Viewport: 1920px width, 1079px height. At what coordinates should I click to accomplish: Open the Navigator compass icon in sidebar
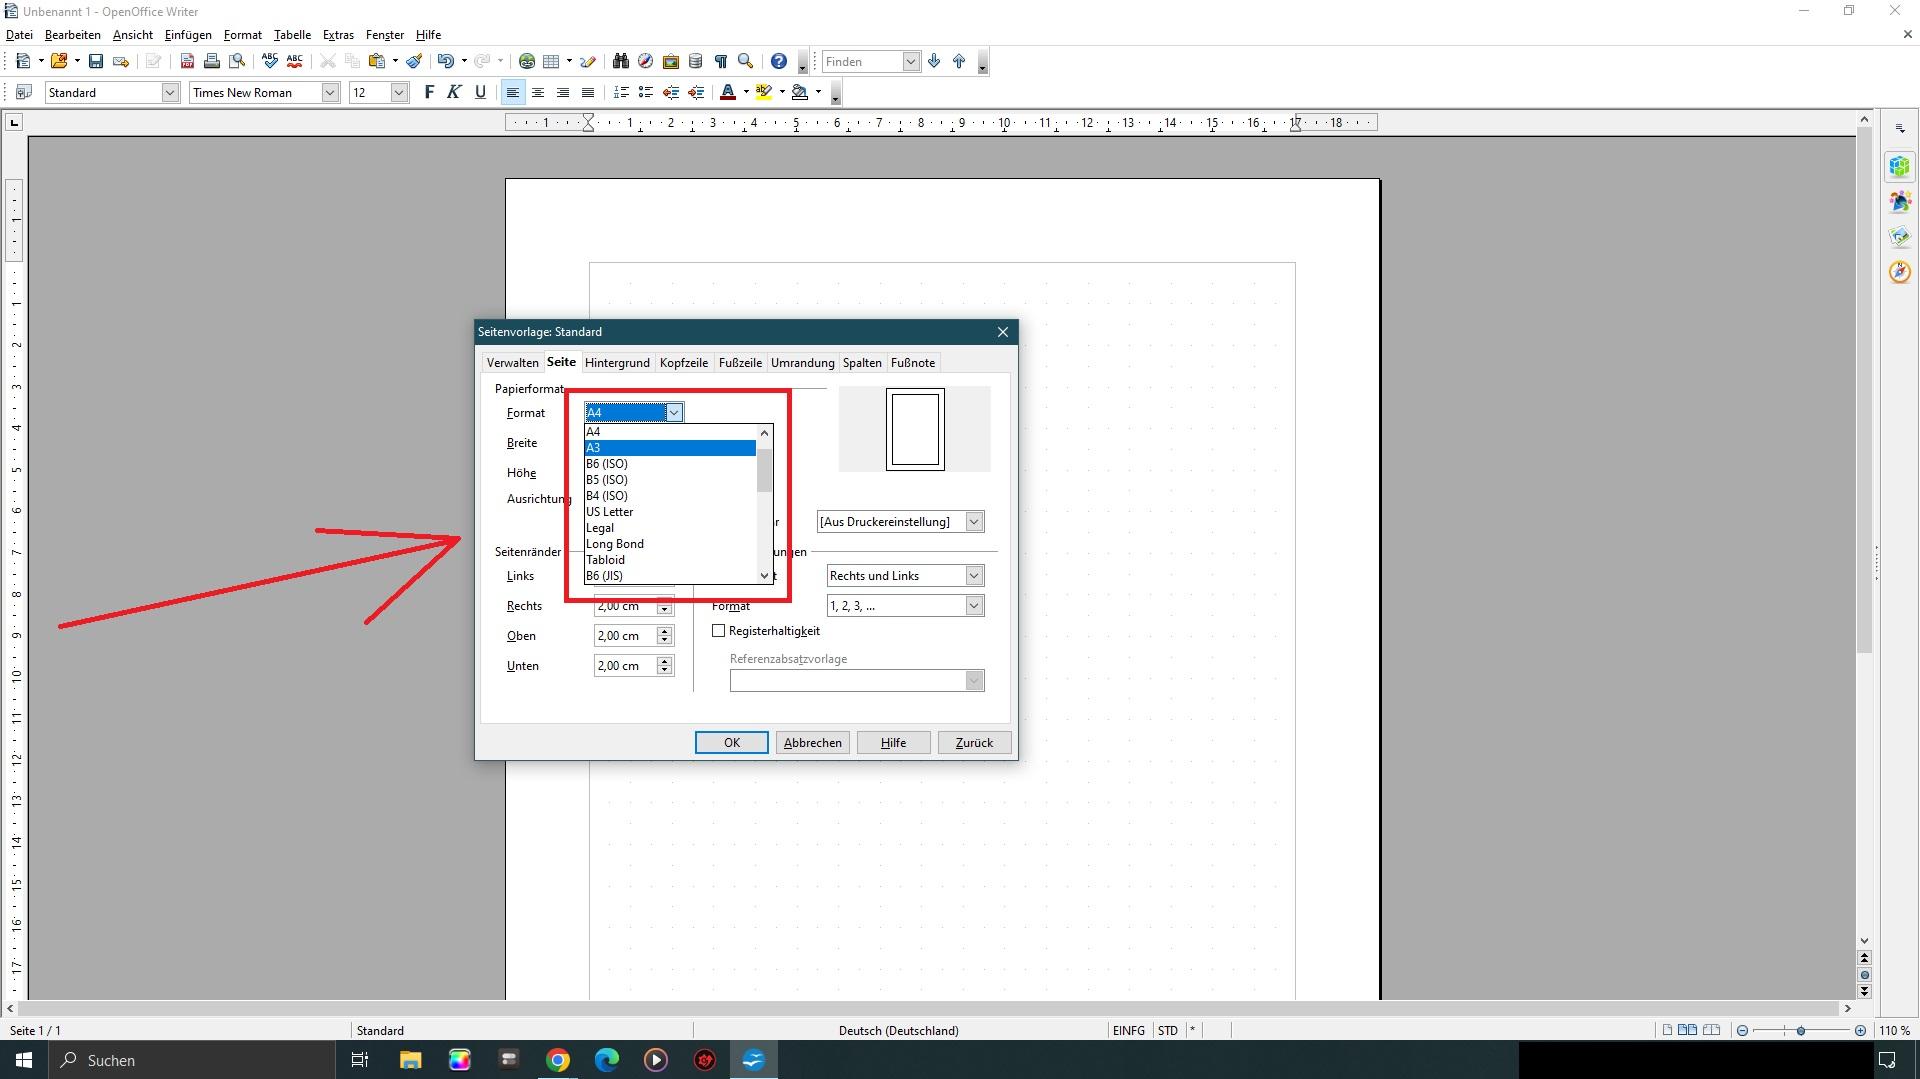point(1899,272)
